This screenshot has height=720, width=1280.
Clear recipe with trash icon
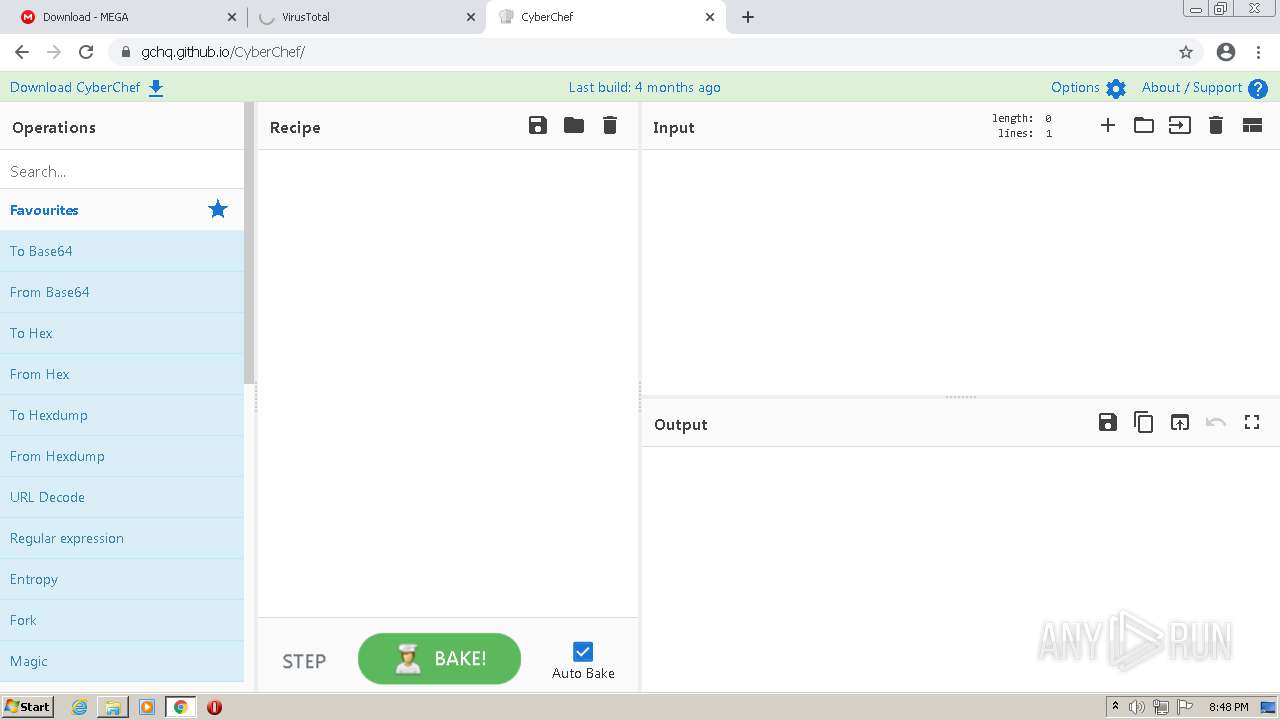(610, 125)
